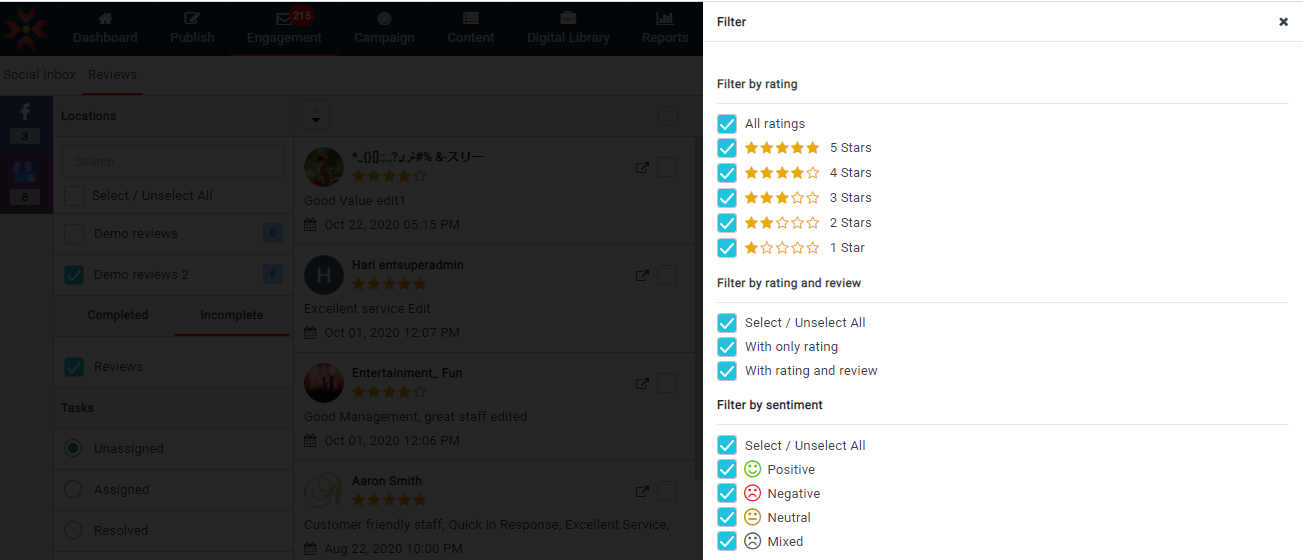Screen dimensions: 1303x560
Task: Uncheck the Mixed sentiment checkbox
Action: point(727,542)
